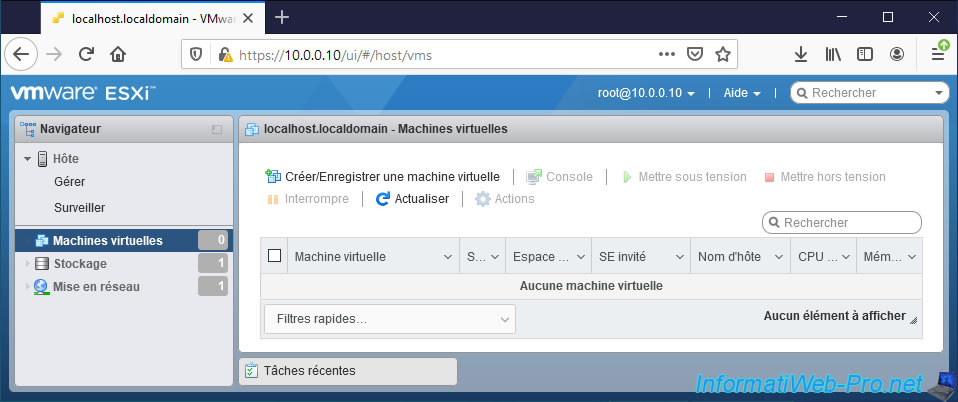Toggle the browser sidebars icon

point(865,54)
